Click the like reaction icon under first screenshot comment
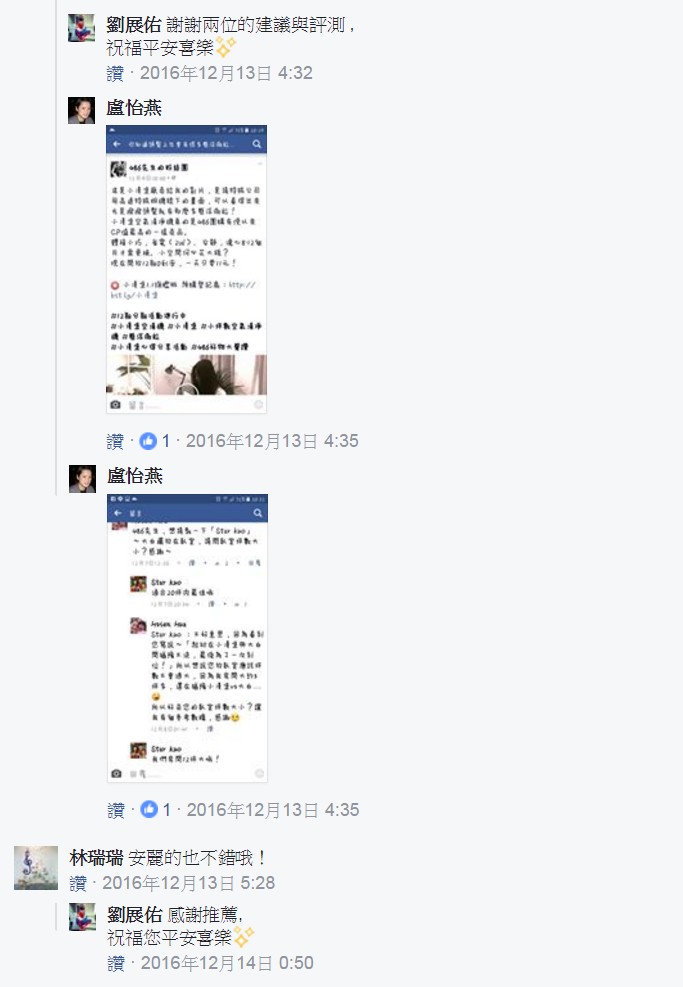The width and height of the screenshot is (683, 987). tap(148, 441)
